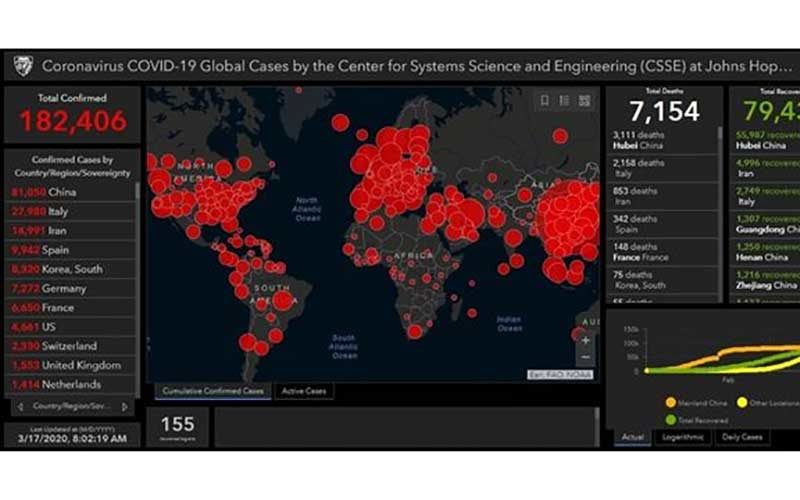Select United Kingdom in confirmed list
This screenshot has width=800, height=500.
[x=71, y=365]
